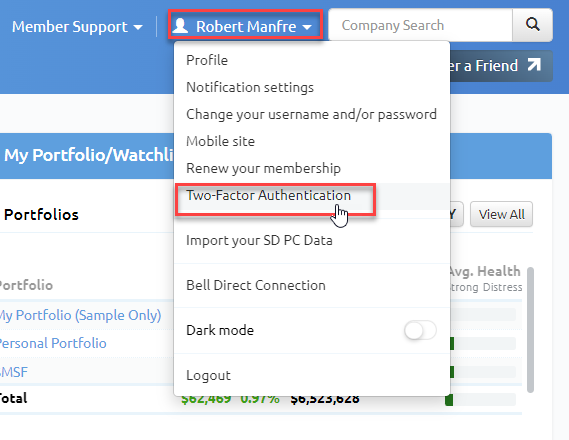The image size is (569, 440).
Task: Click the user silhouette icon beside Robert Manfre
Action: tap(180, 26)
